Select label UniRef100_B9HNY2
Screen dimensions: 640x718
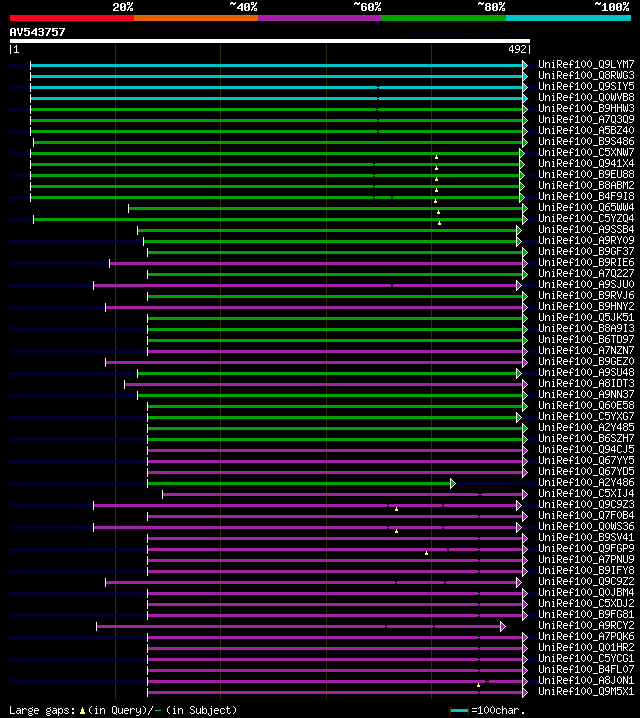coord(586,306)
